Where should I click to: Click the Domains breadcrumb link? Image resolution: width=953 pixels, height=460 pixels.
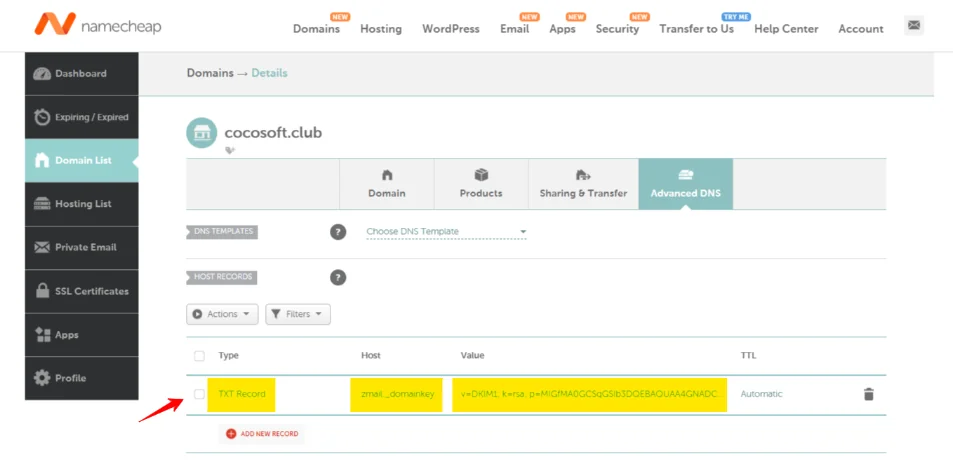click(x=210, y=73)
